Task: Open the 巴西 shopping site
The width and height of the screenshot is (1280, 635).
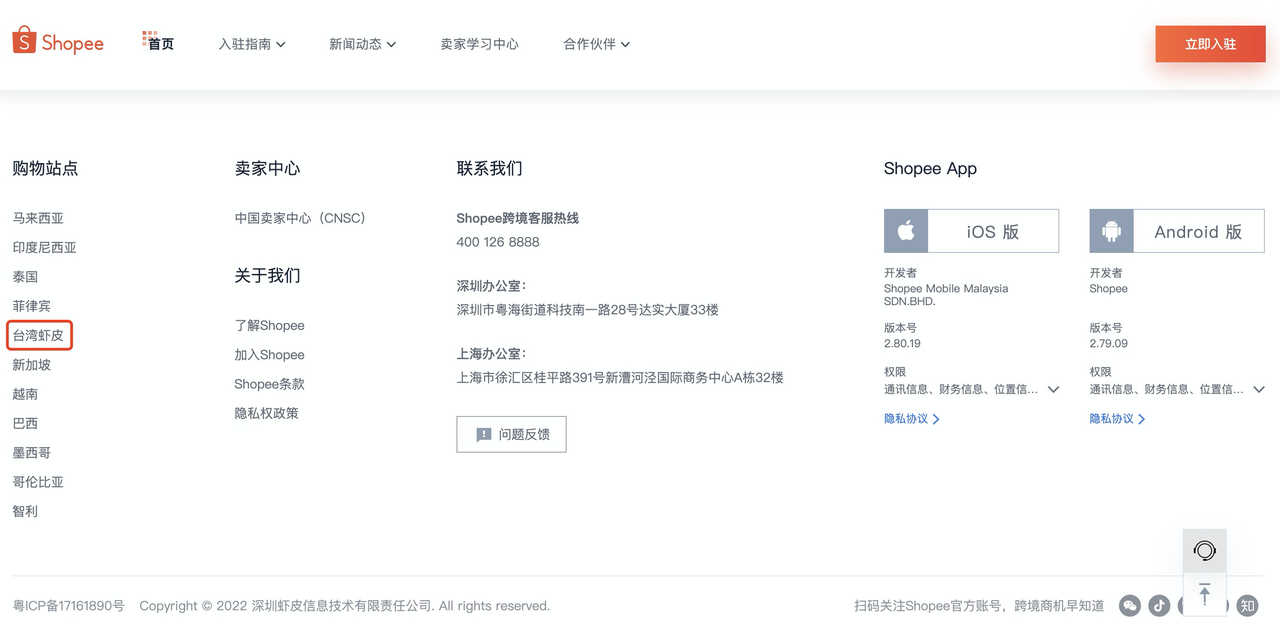Action: point(25,423)
